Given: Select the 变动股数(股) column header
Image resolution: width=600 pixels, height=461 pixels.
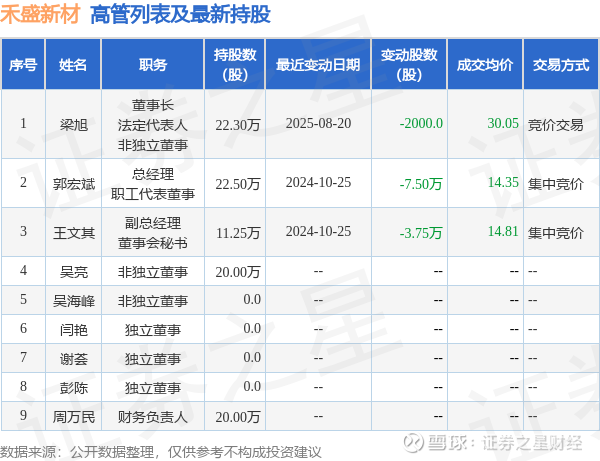Looking at the screenshot, I should point(409,65).
